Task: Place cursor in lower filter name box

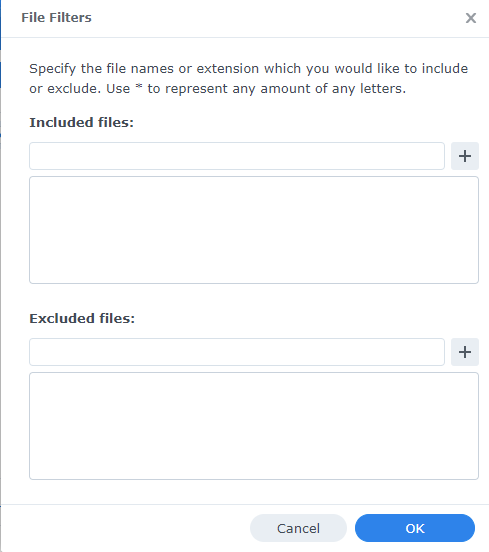Action: pos(237,352)
